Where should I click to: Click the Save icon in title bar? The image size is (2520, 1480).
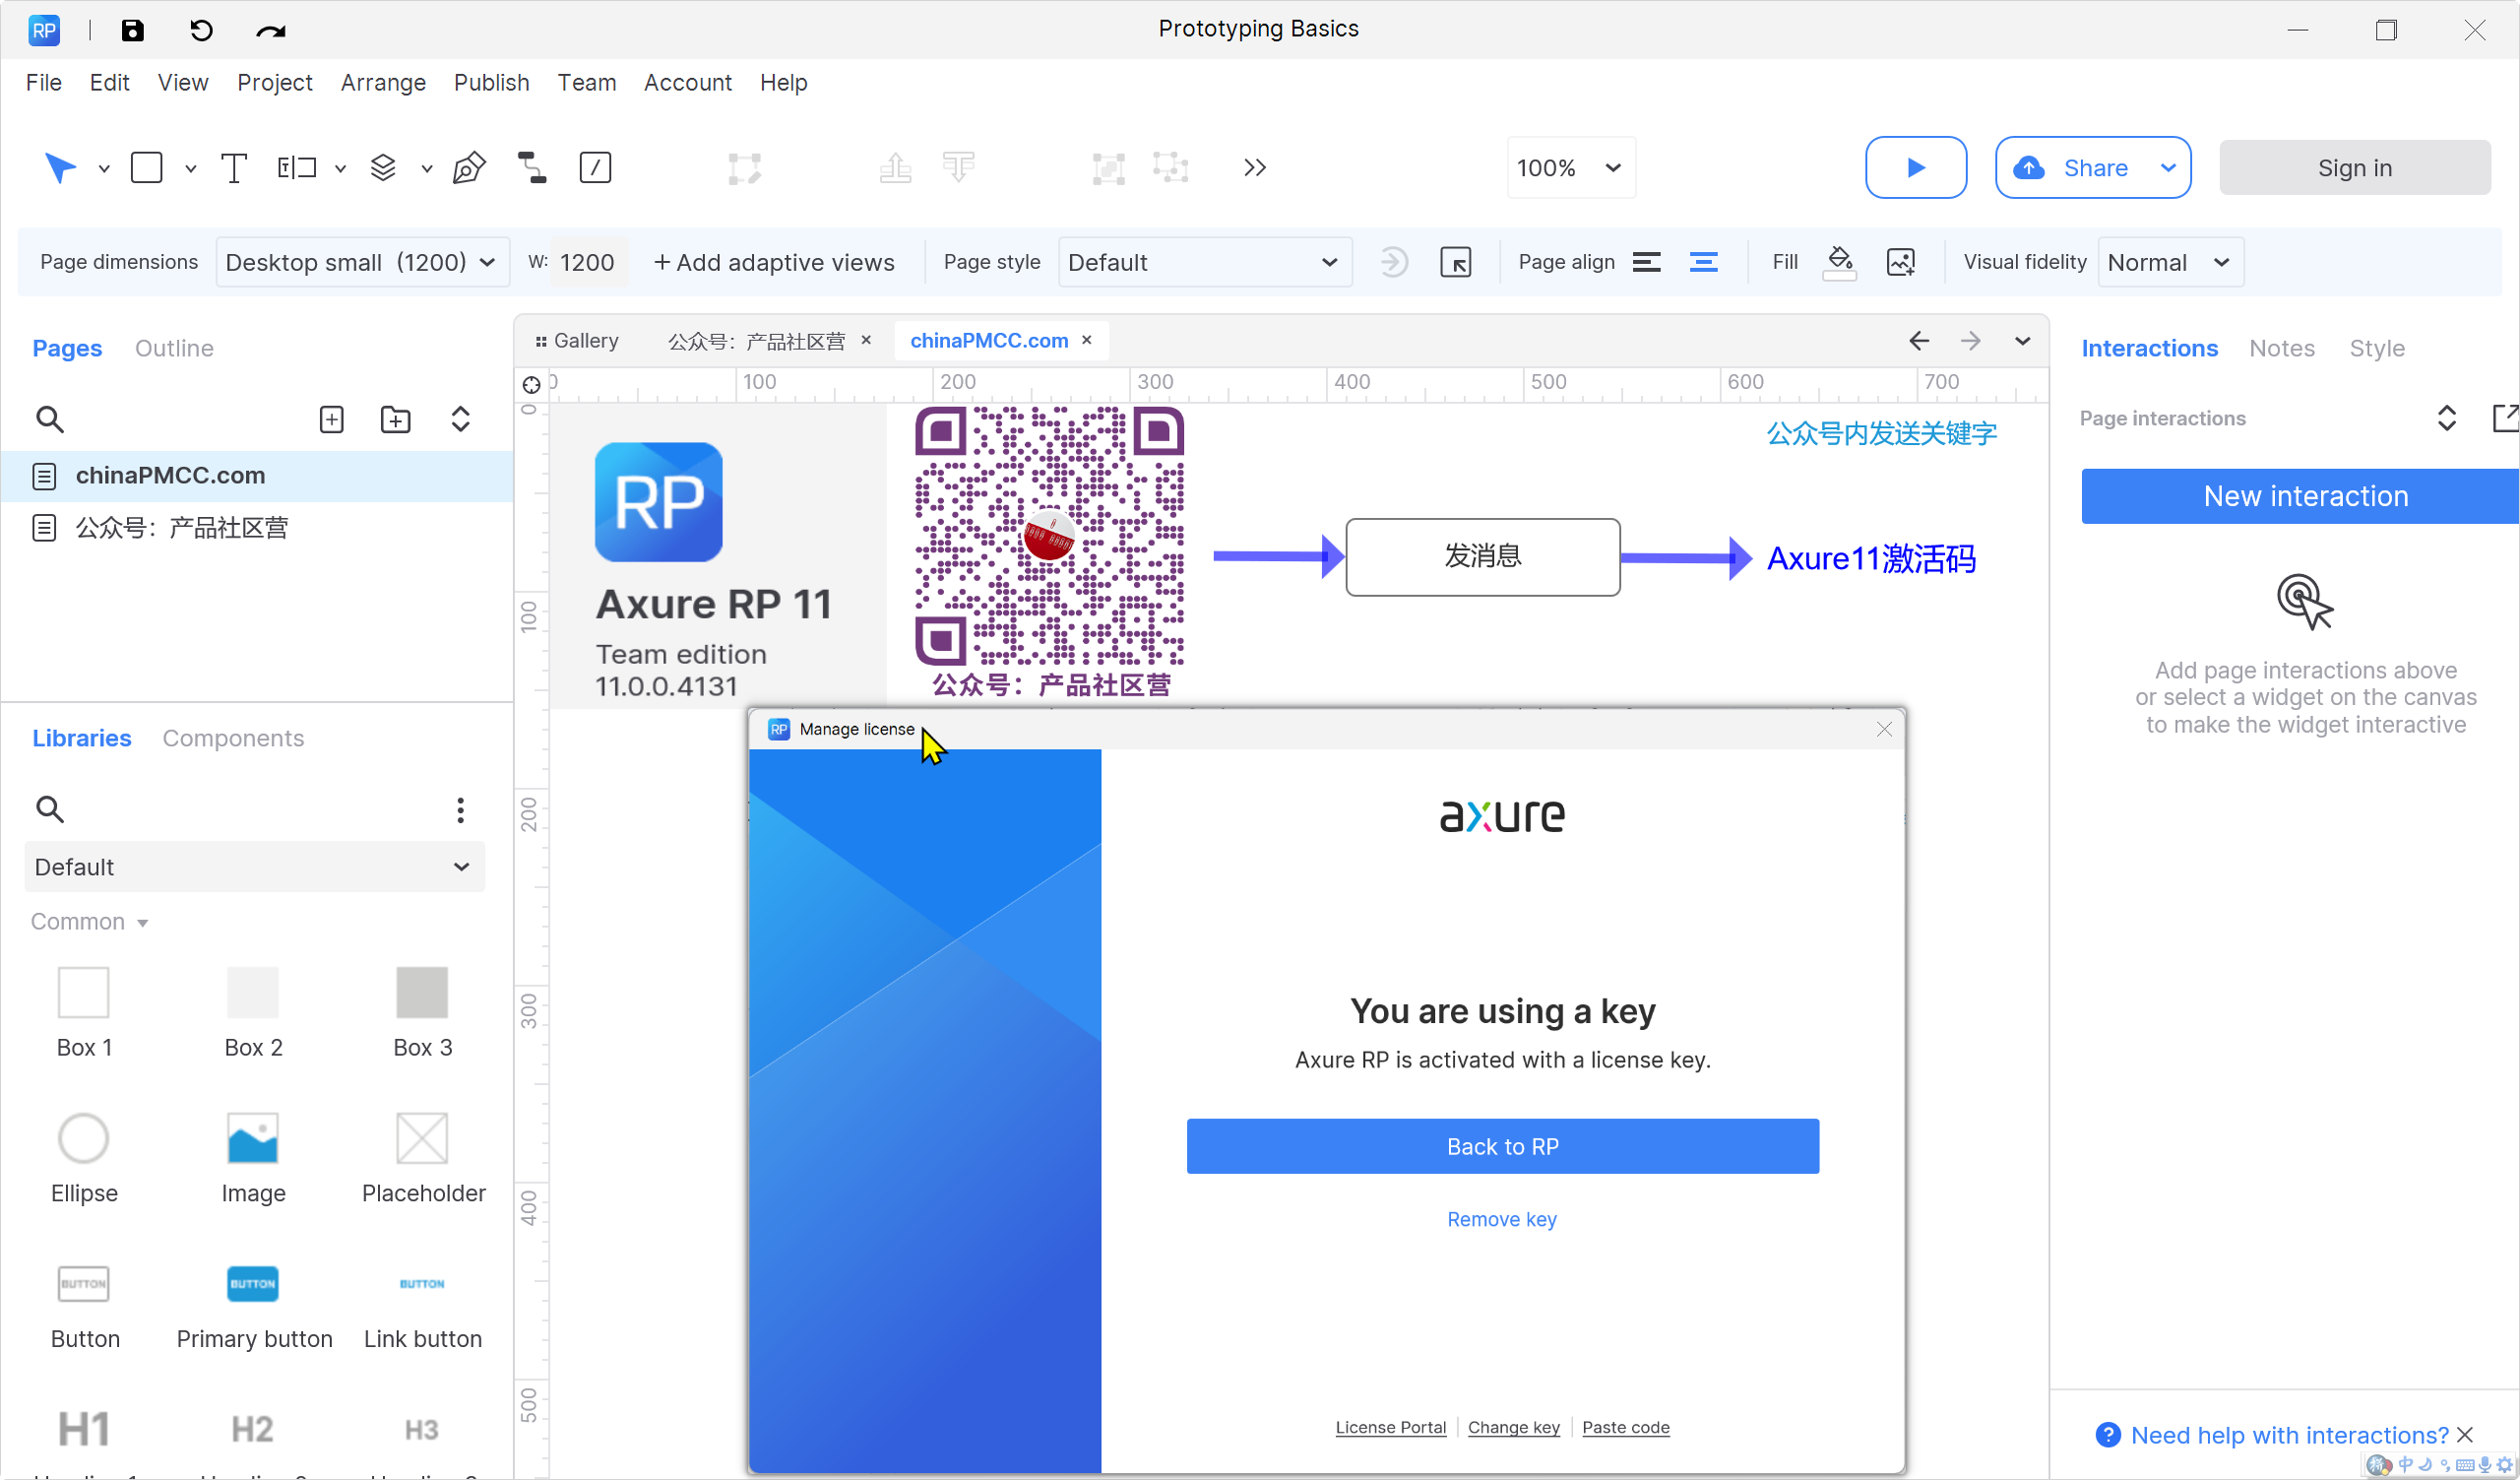click(132, 30)
